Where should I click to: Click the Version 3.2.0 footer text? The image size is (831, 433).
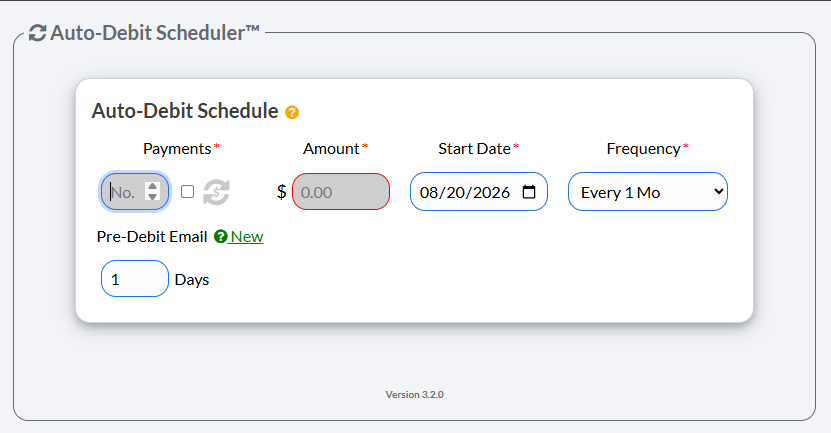point(414,394)
